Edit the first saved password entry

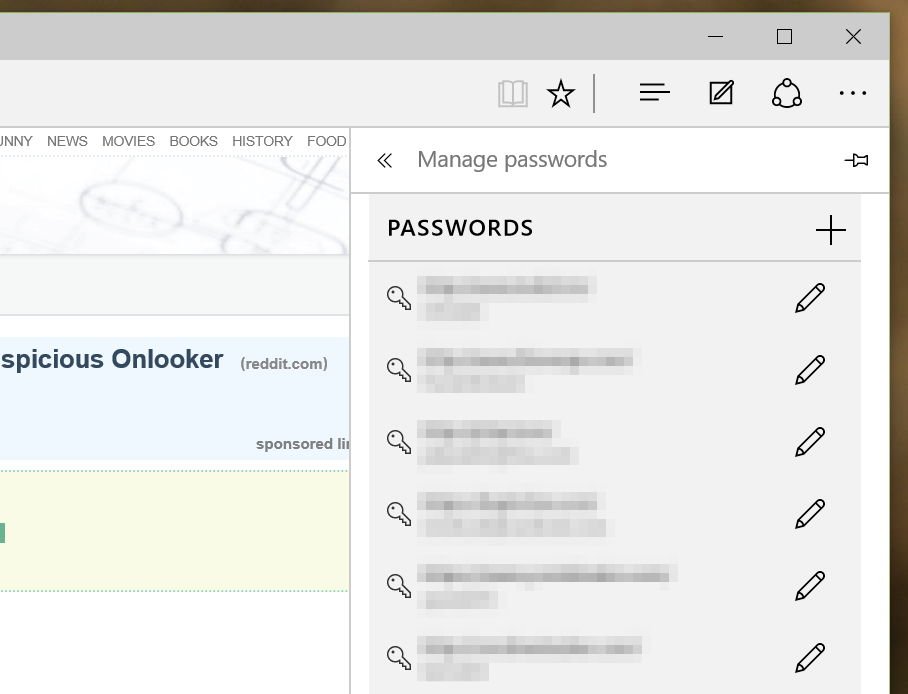[810, 298]
